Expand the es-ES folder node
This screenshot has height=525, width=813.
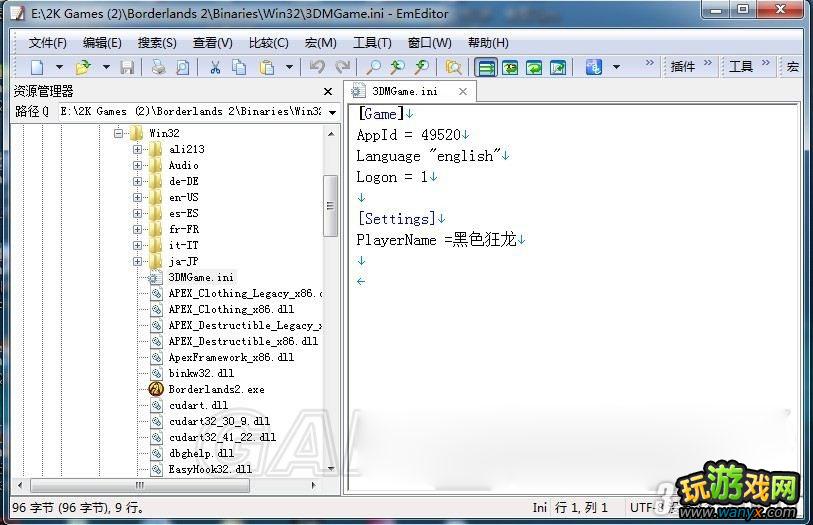click(x=137, y=214)
